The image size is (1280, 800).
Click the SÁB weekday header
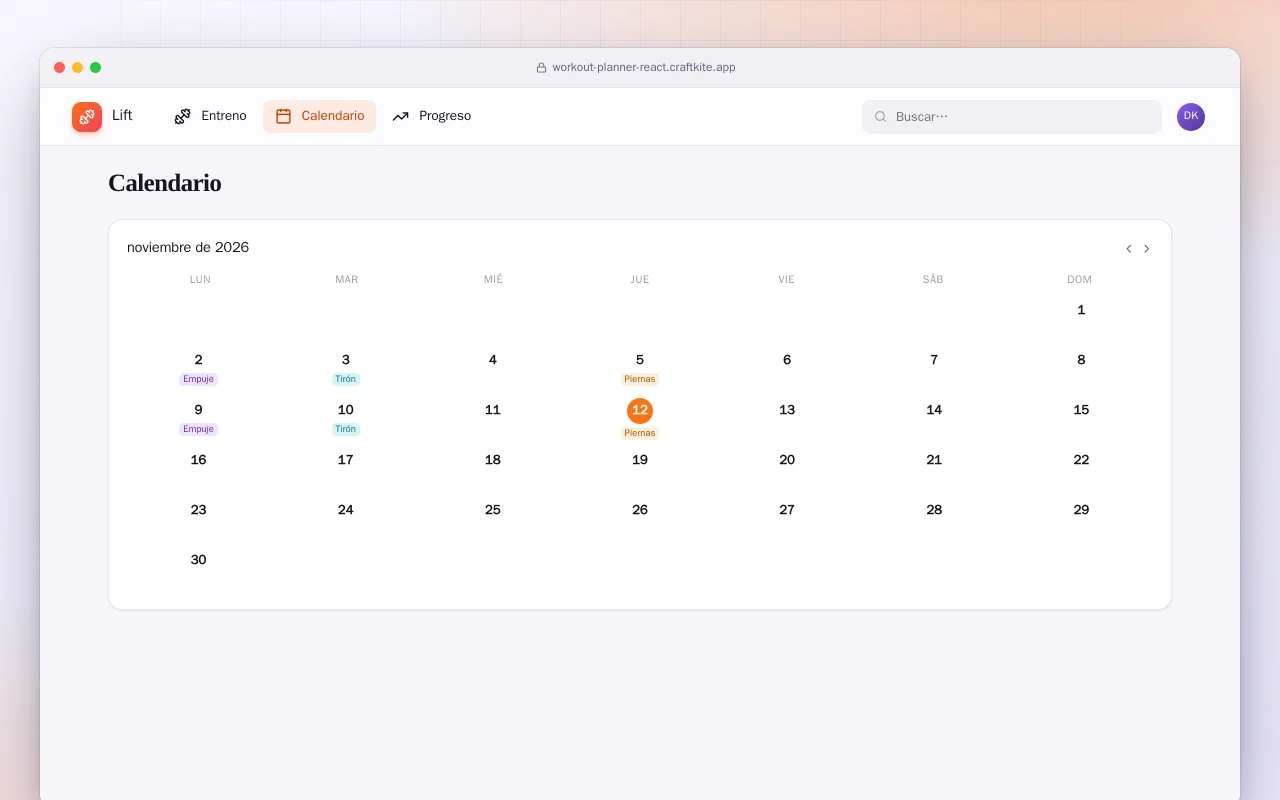coord(933,279)
